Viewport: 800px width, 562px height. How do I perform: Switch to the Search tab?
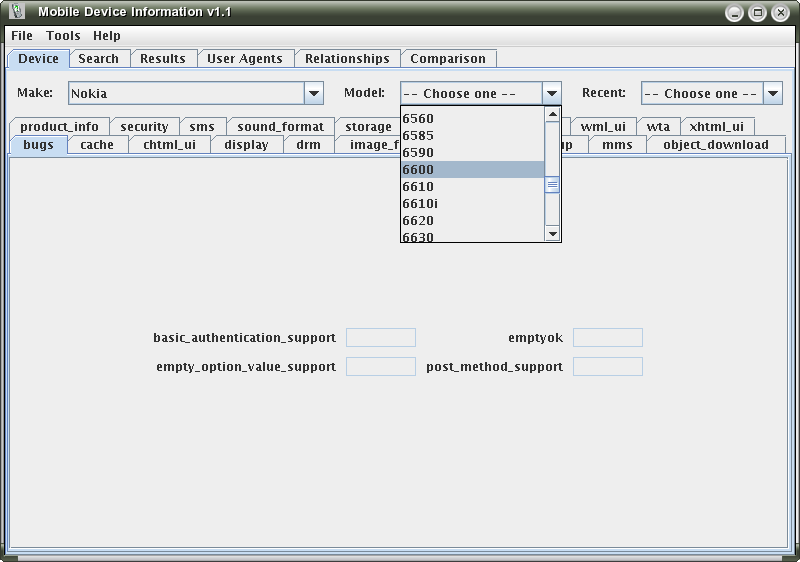[99, 59]
